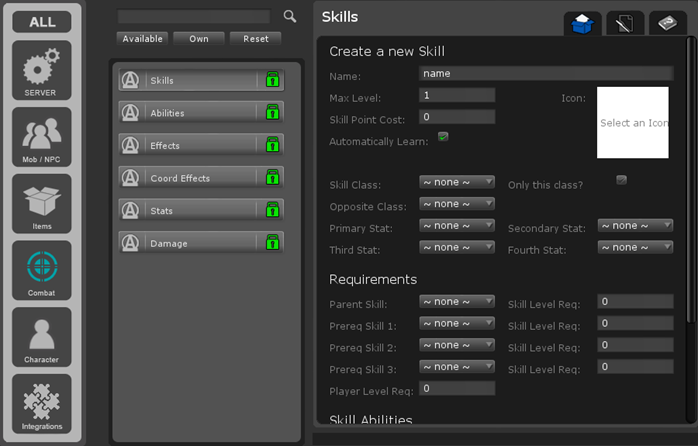Open the Integrations puzzle category
698x446 pixels.
click(41, 403)
